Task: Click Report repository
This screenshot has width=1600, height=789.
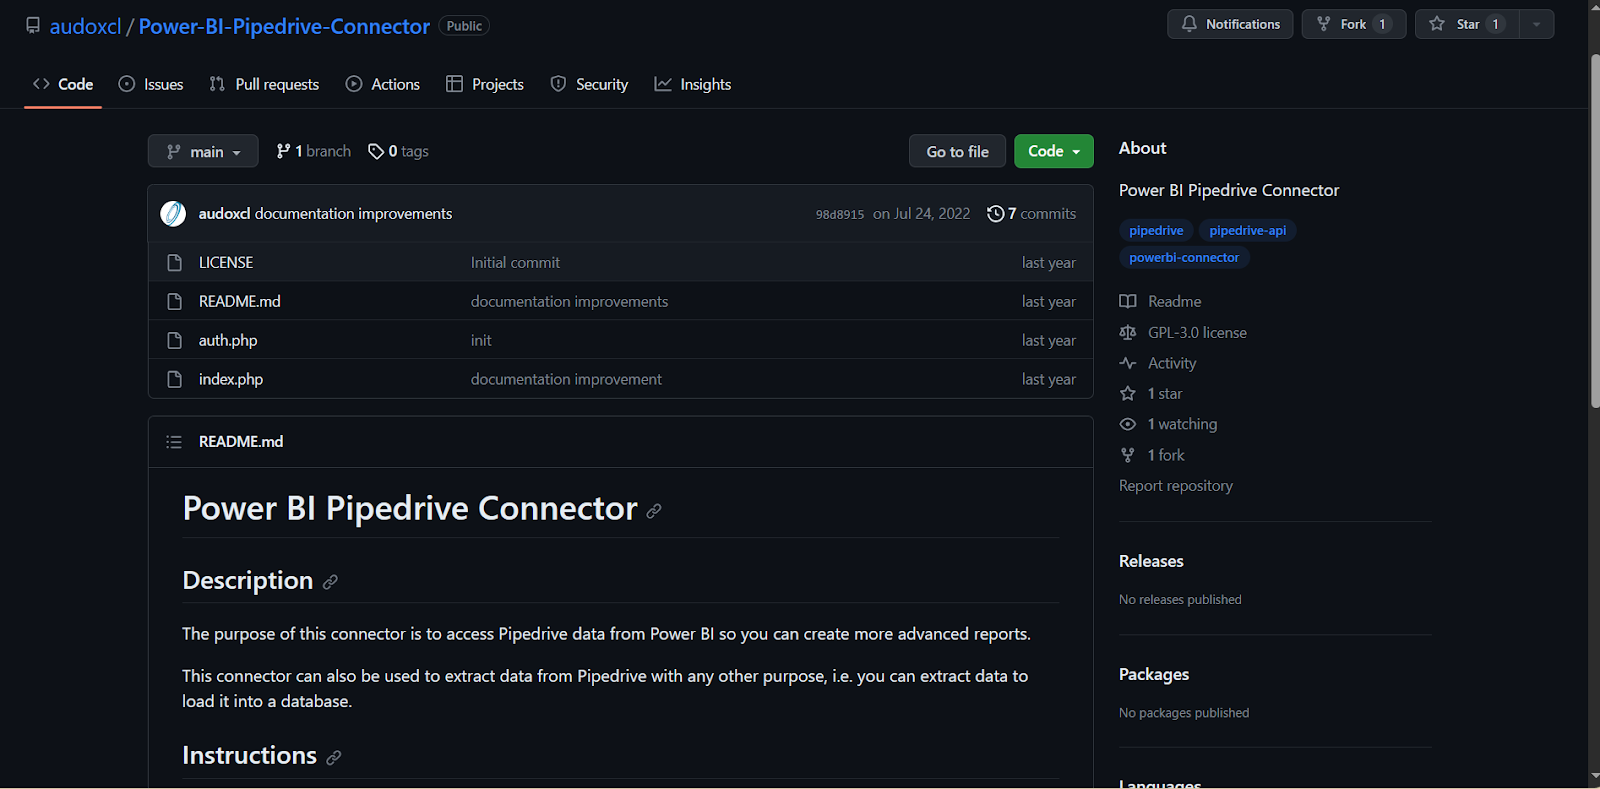Action: coord(1176,485)
